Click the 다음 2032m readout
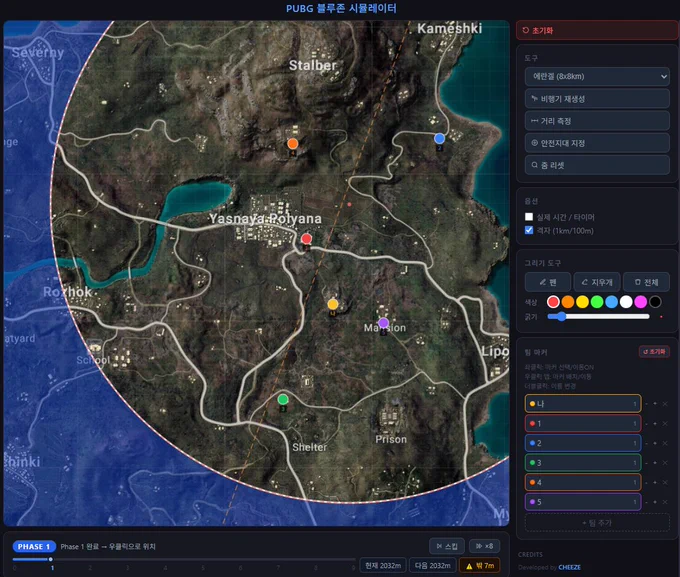The image size is (680, 577). [432, 566]
